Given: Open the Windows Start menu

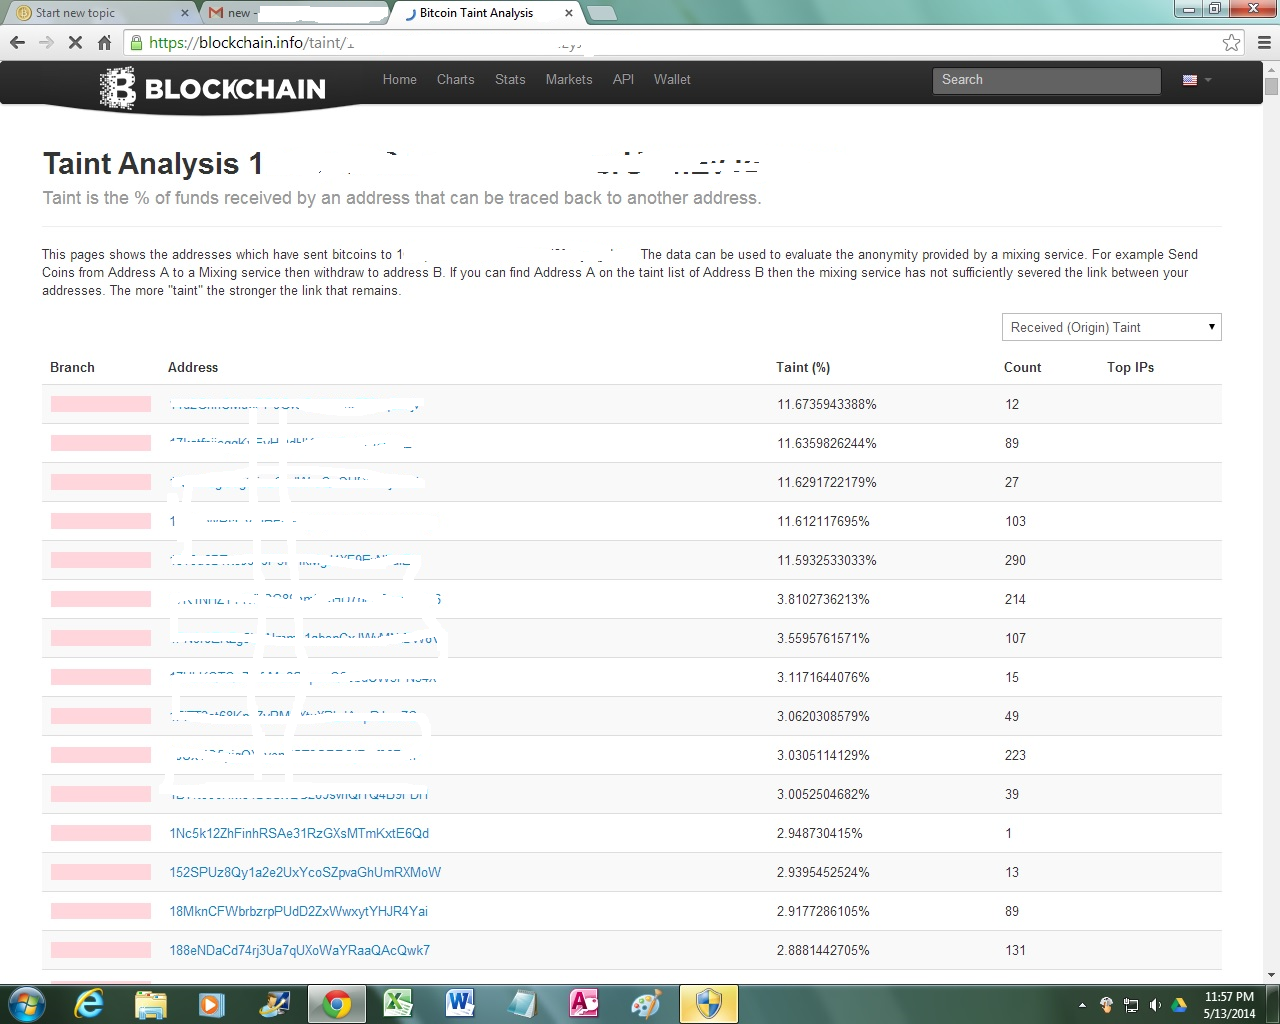Looking at the screenshot, I should [x=26, y=1004].
